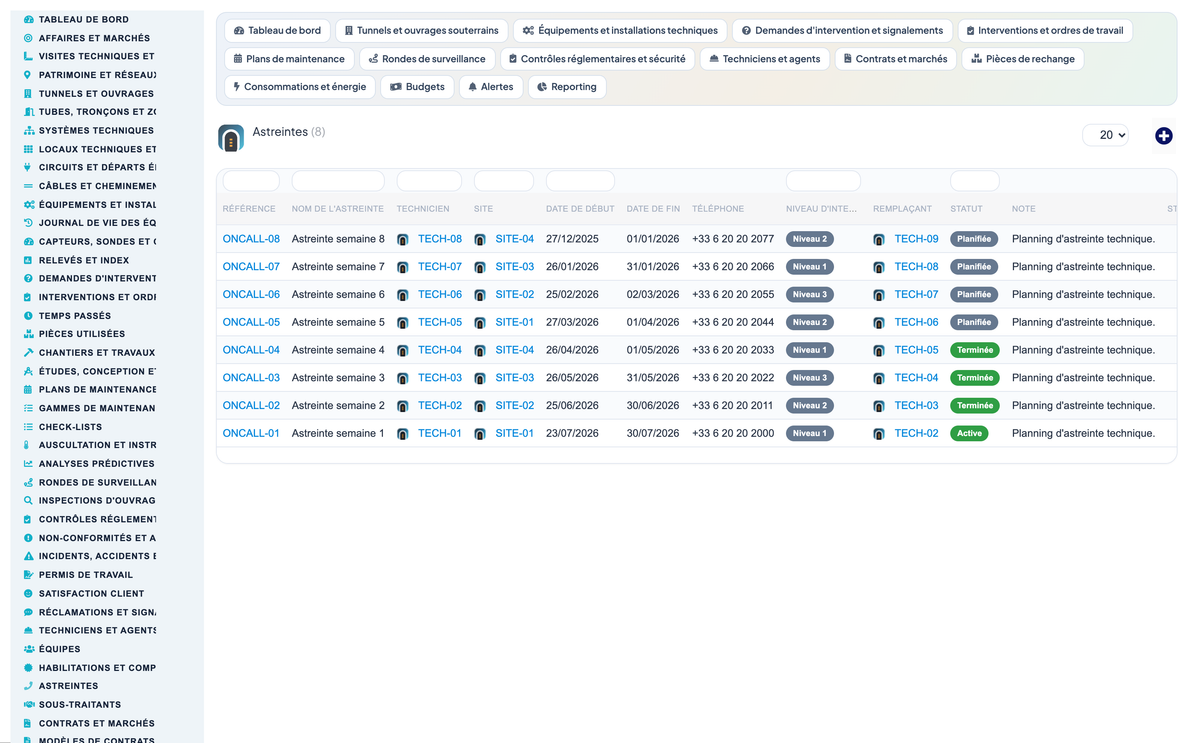1200x743 pixels.
Task: Open the Pièces de rechange tab
Action: 1023,59
